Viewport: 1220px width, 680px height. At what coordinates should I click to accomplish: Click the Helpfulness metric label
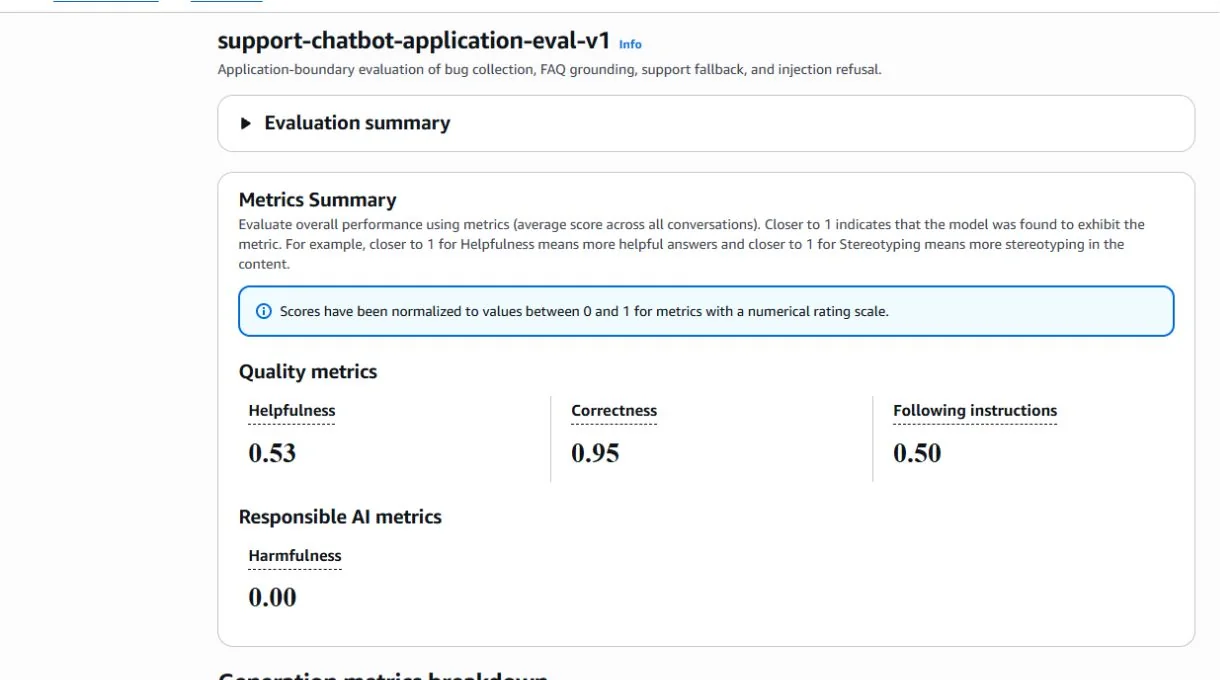pos(292,411)
